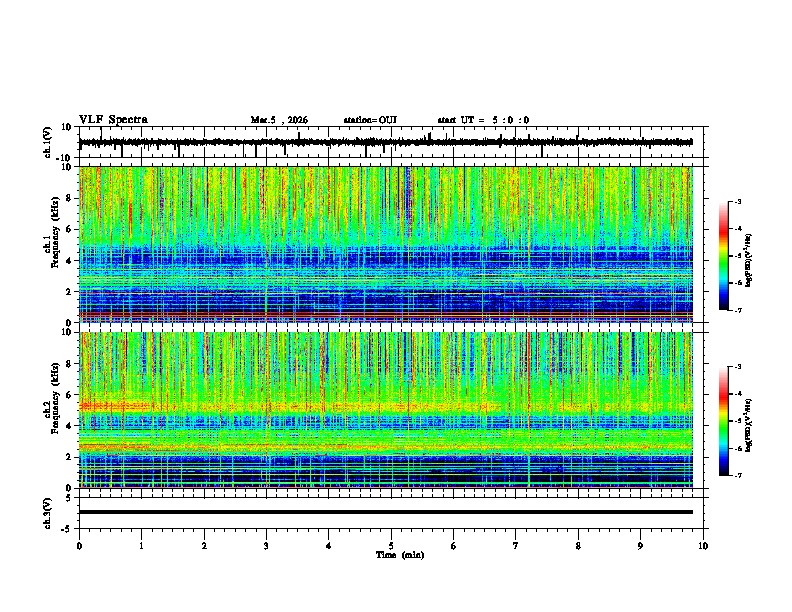Click the "Time (min)" x-axis label
Screen dimensions: 792x612
[x=400, y=555]
